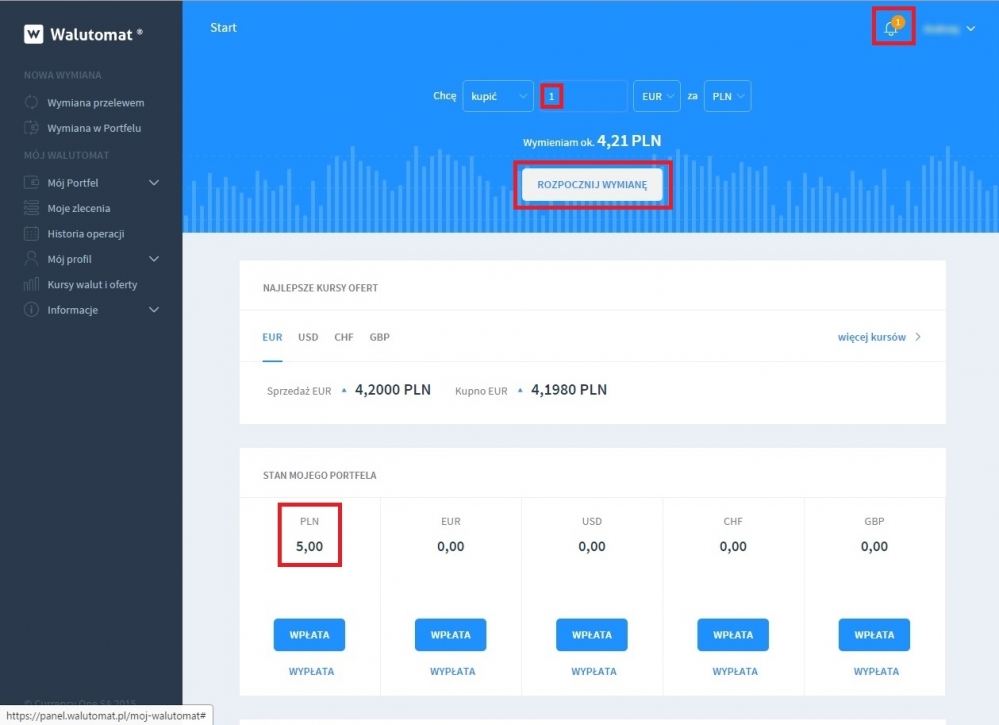Open the PLN target currency dropdown
The width and height of the screenshot is (999, 725).
[x=727, y=96]
